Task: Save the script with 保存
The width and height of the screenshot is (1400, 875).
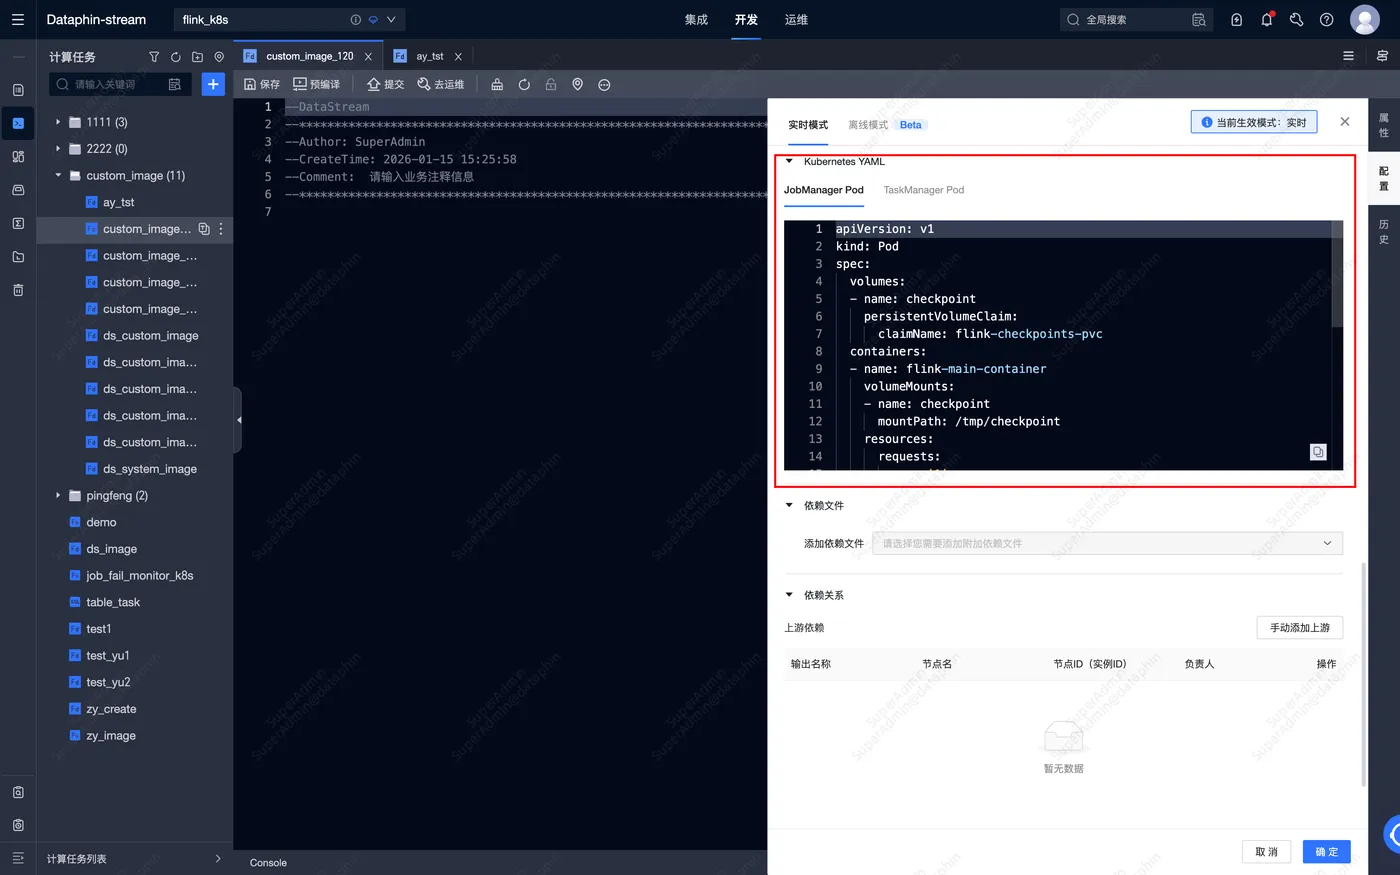Action: (x=262, y=85)
